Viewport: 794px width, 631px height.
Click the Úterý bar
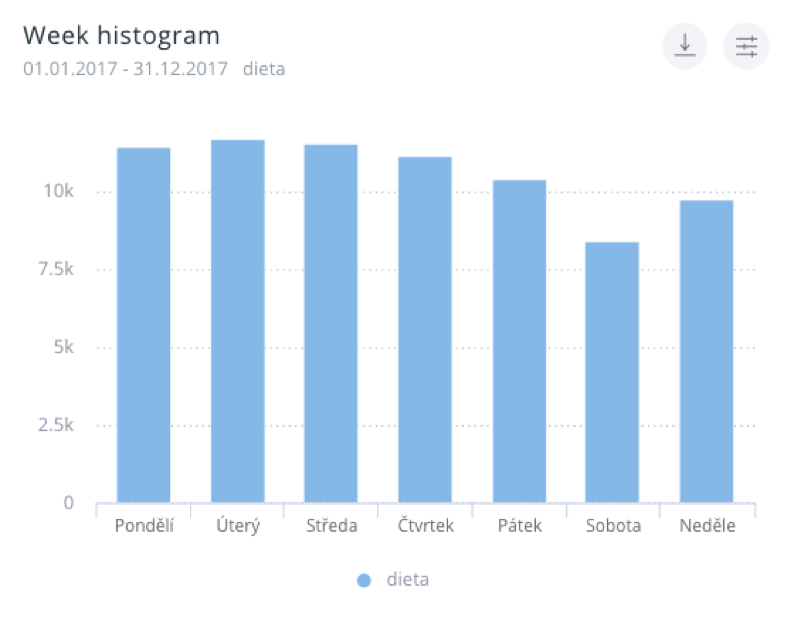point(238,321)
